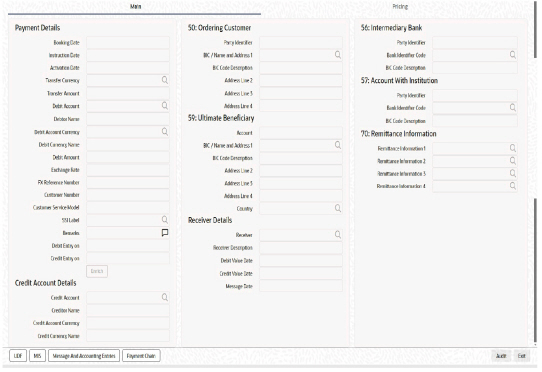Open the Remarks comment icon
This screenshot has height=372, width=542.
pyautogui.click(x=165, y=233)
